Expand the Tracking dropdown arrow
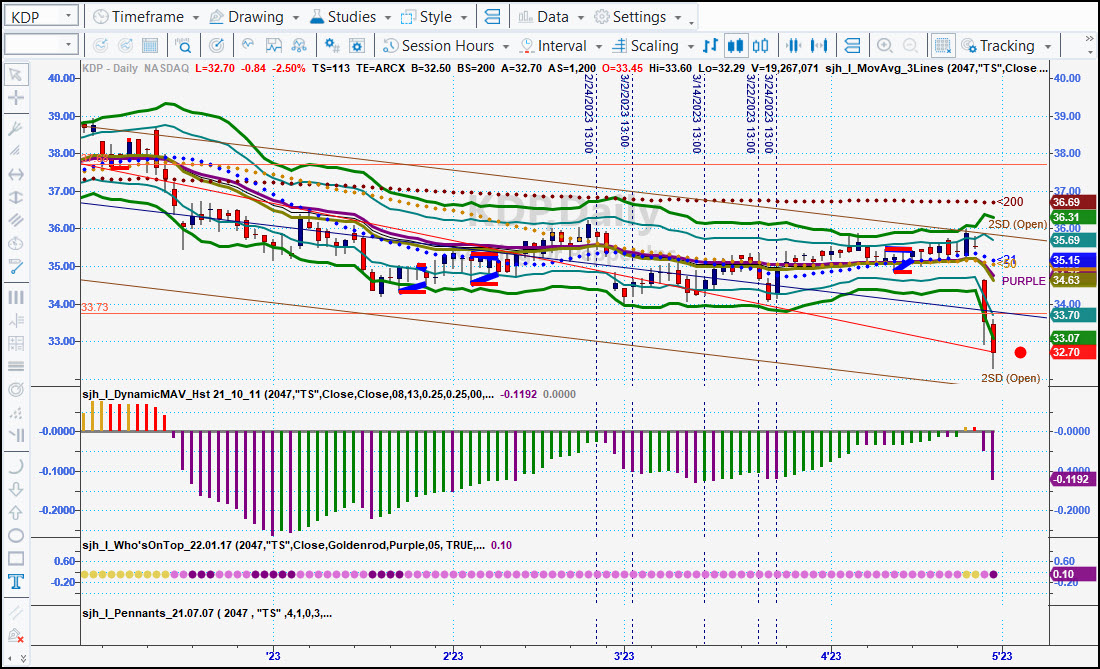 tap(1048, 46)
